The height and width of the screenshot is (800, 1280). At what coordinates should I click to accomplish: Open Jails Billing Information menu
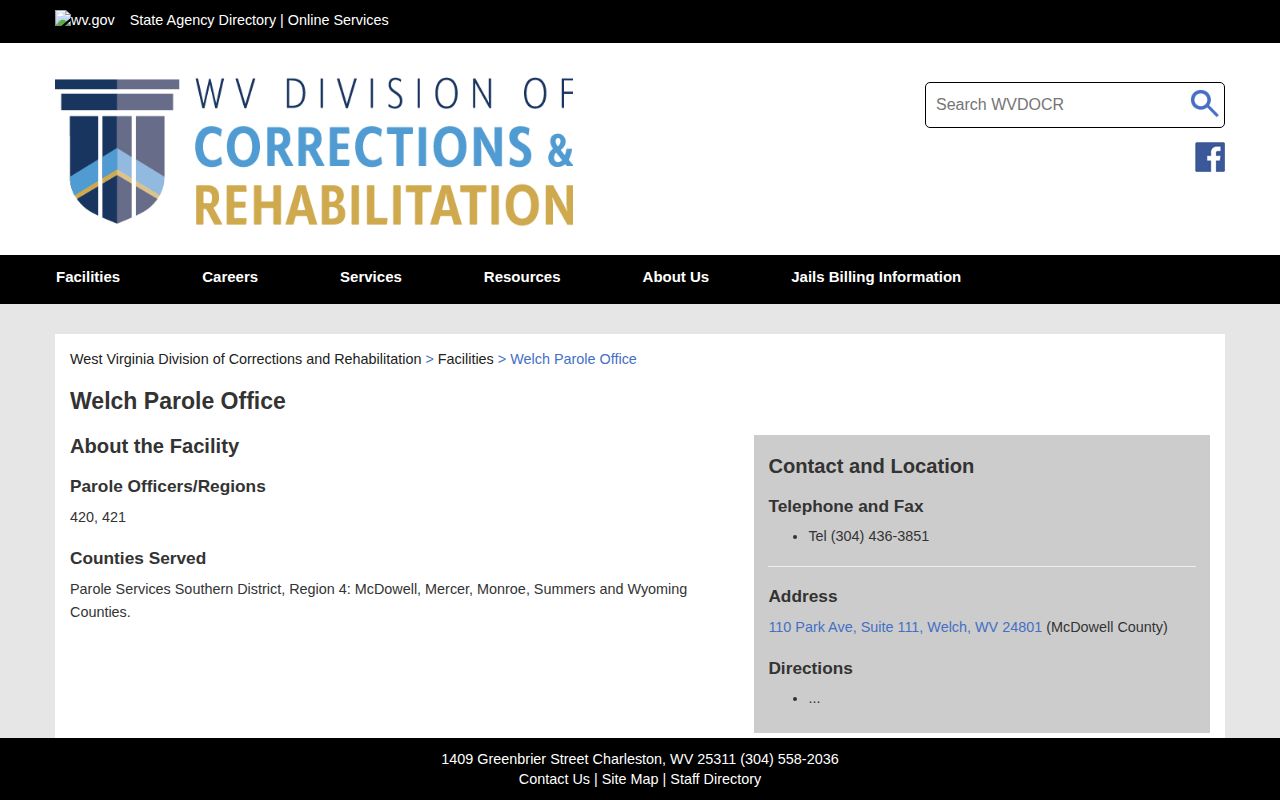876,277
